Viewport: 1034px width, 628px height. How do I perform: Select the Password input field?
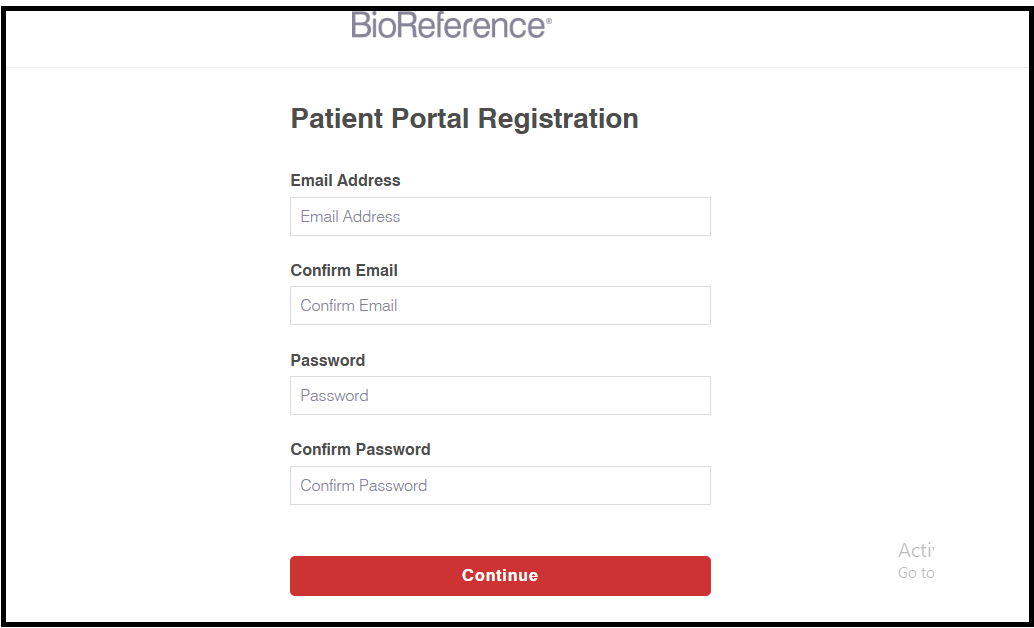[x=500, y=396]
